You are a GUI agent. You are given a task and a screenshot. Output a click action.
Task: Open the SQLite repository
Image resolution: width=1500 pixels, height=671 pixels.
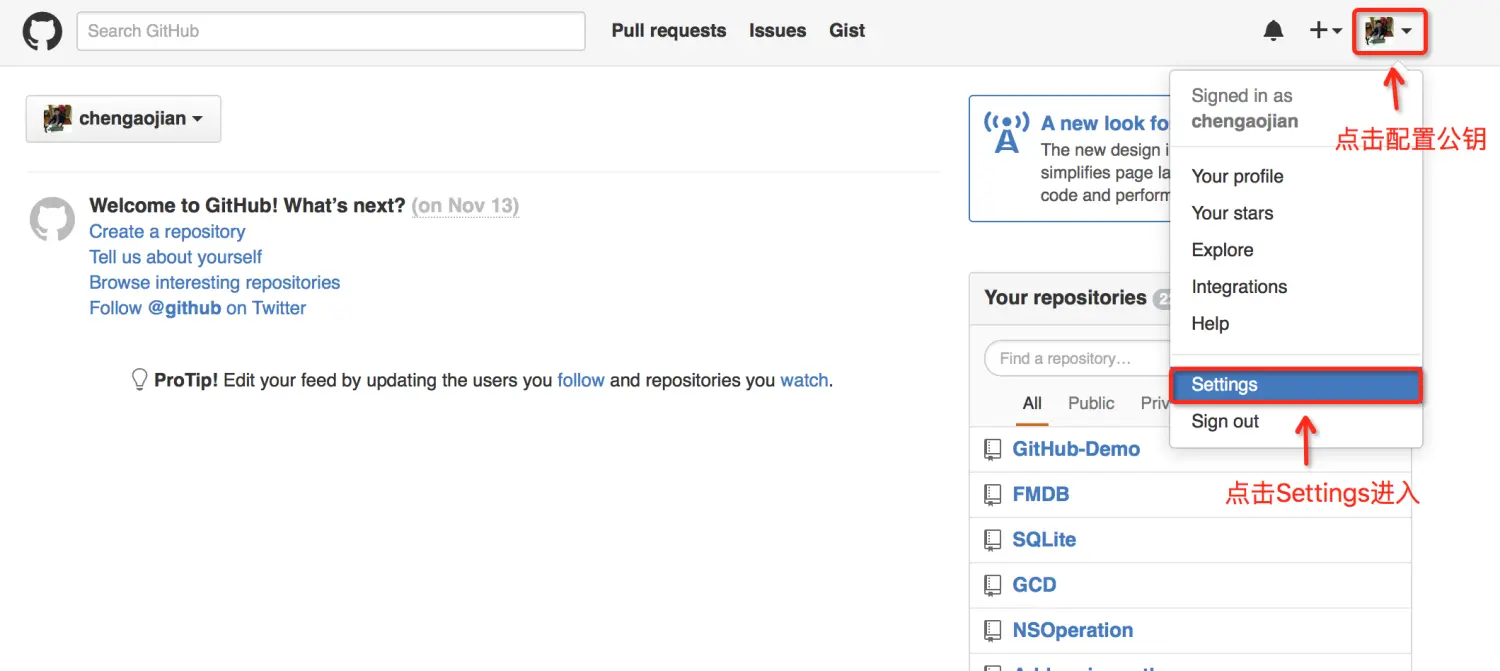[1044, 539]
